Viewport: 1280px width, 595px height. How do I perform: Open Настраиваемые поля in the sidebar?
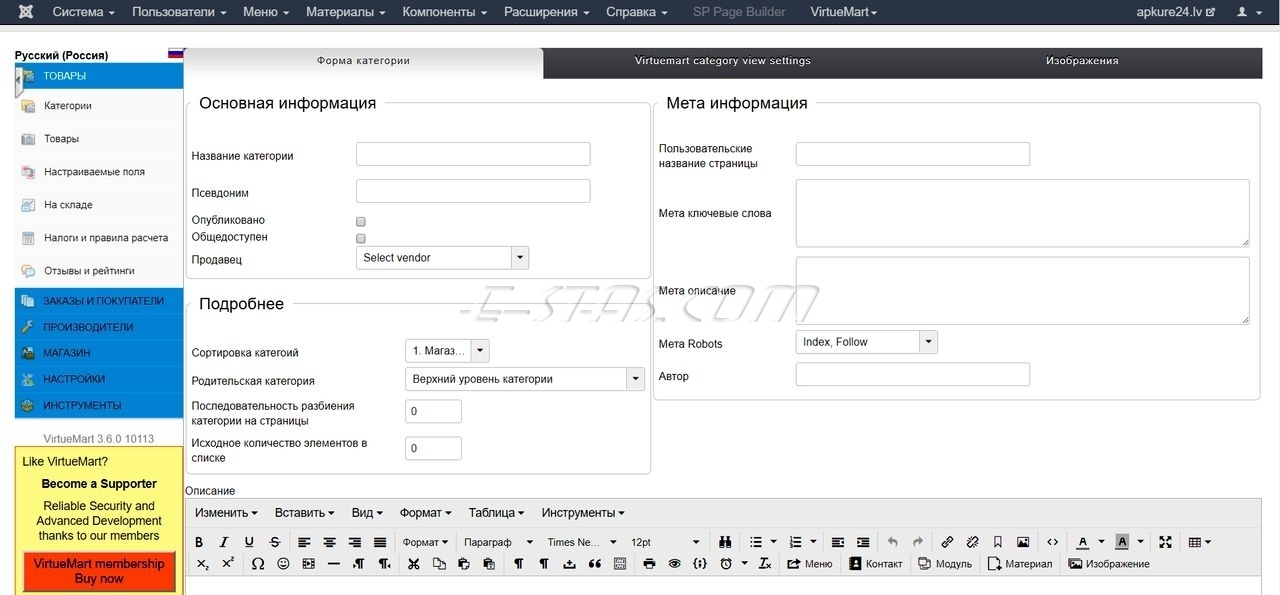pos(94,172)
